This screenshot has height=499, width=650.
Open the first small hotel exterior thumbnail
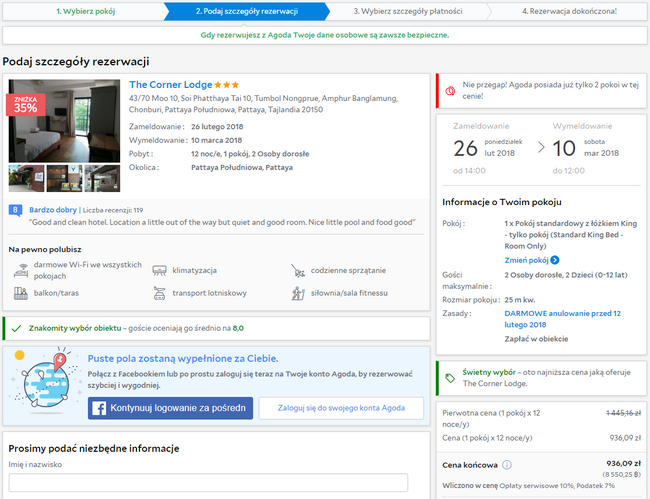tap(27, 179)
